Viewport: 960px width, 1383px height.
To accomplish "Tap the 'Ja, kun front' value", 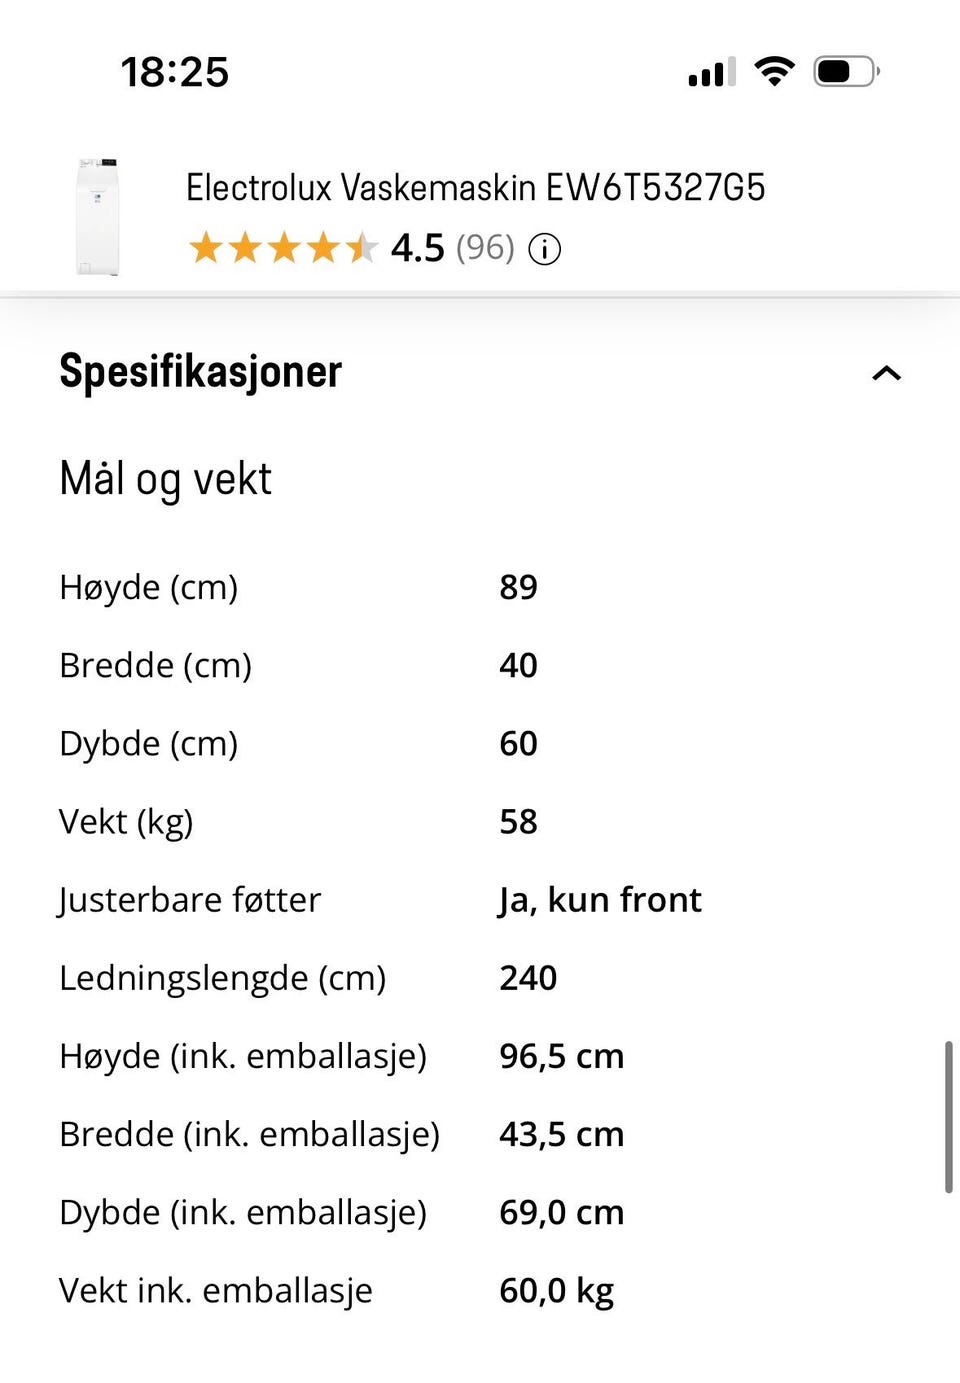I will pos(600,900).
